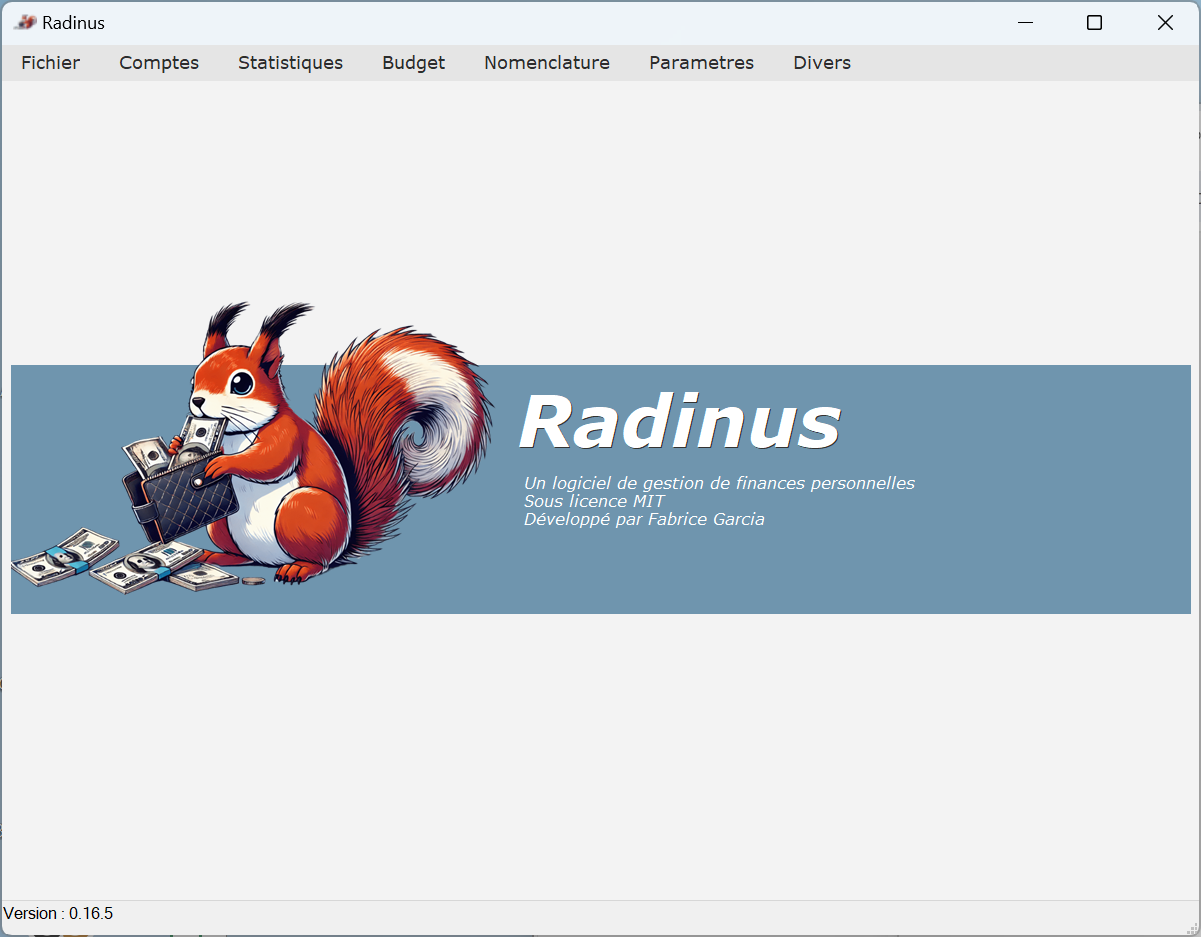Click the window resize grip in status bar

pyautogui.click(x=1190, y=926)
